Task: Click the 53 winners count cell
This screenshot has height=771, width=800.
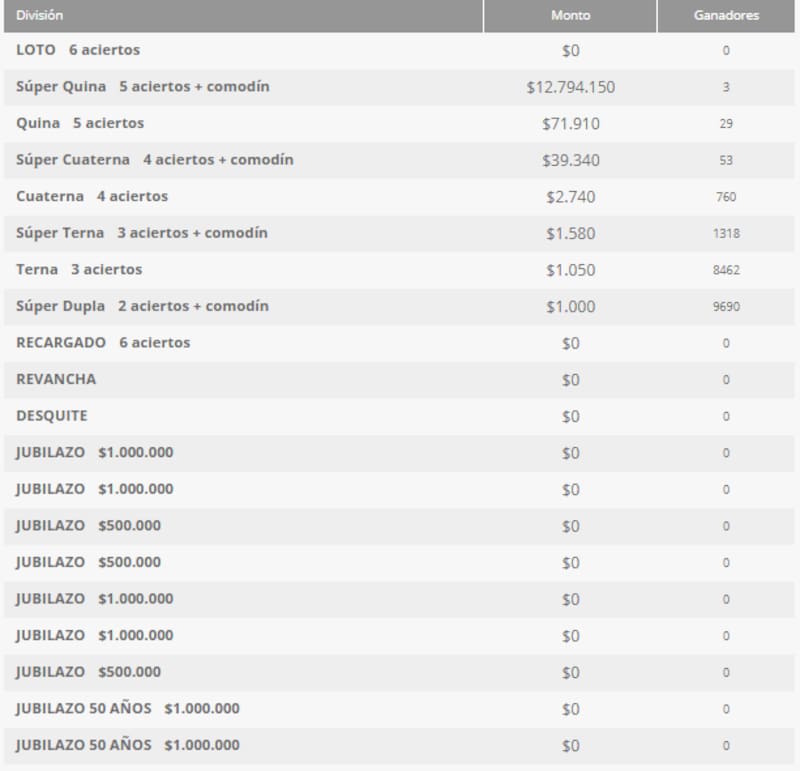Action: (x=726, y=160)
